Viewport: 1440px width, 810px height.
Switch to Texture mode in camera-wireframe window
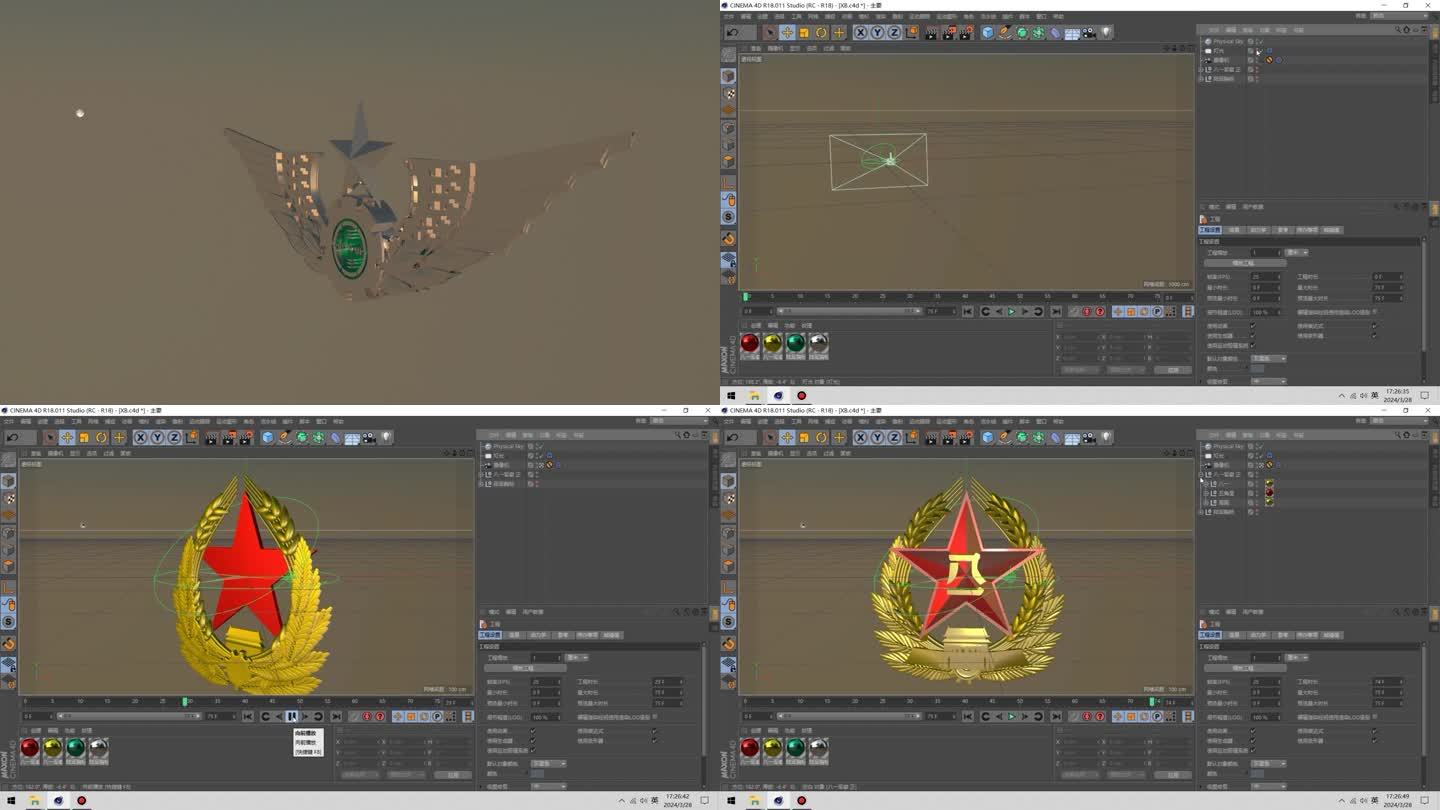coord(728,93)
